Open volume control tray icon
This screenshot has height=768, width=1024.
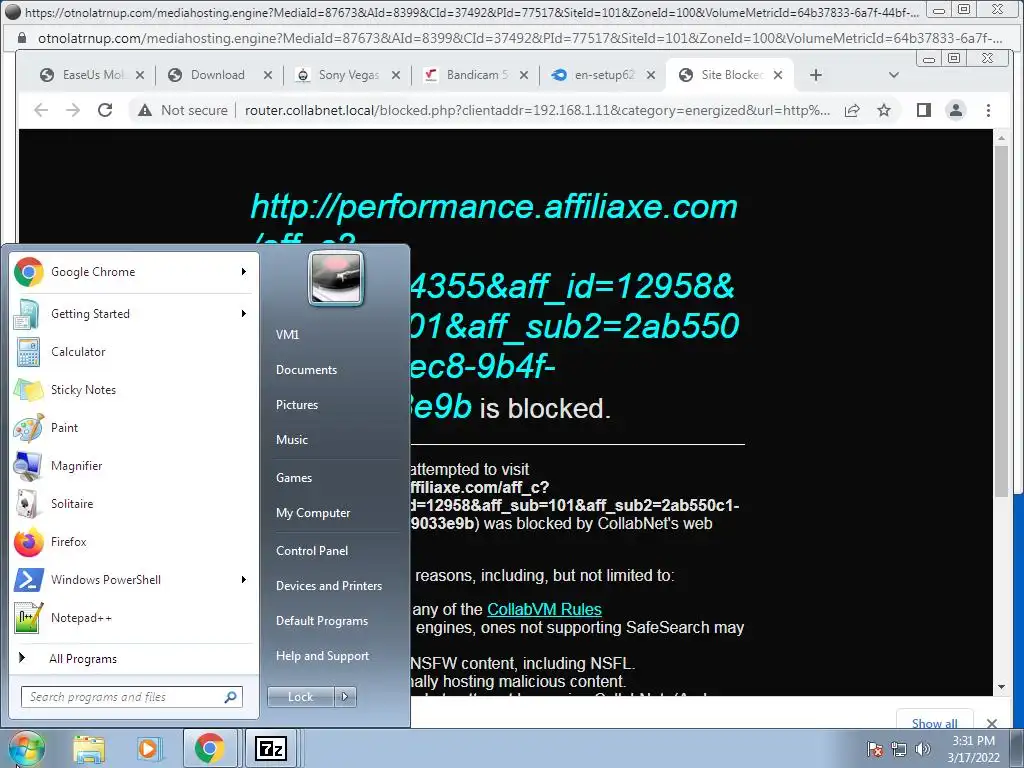923,749
